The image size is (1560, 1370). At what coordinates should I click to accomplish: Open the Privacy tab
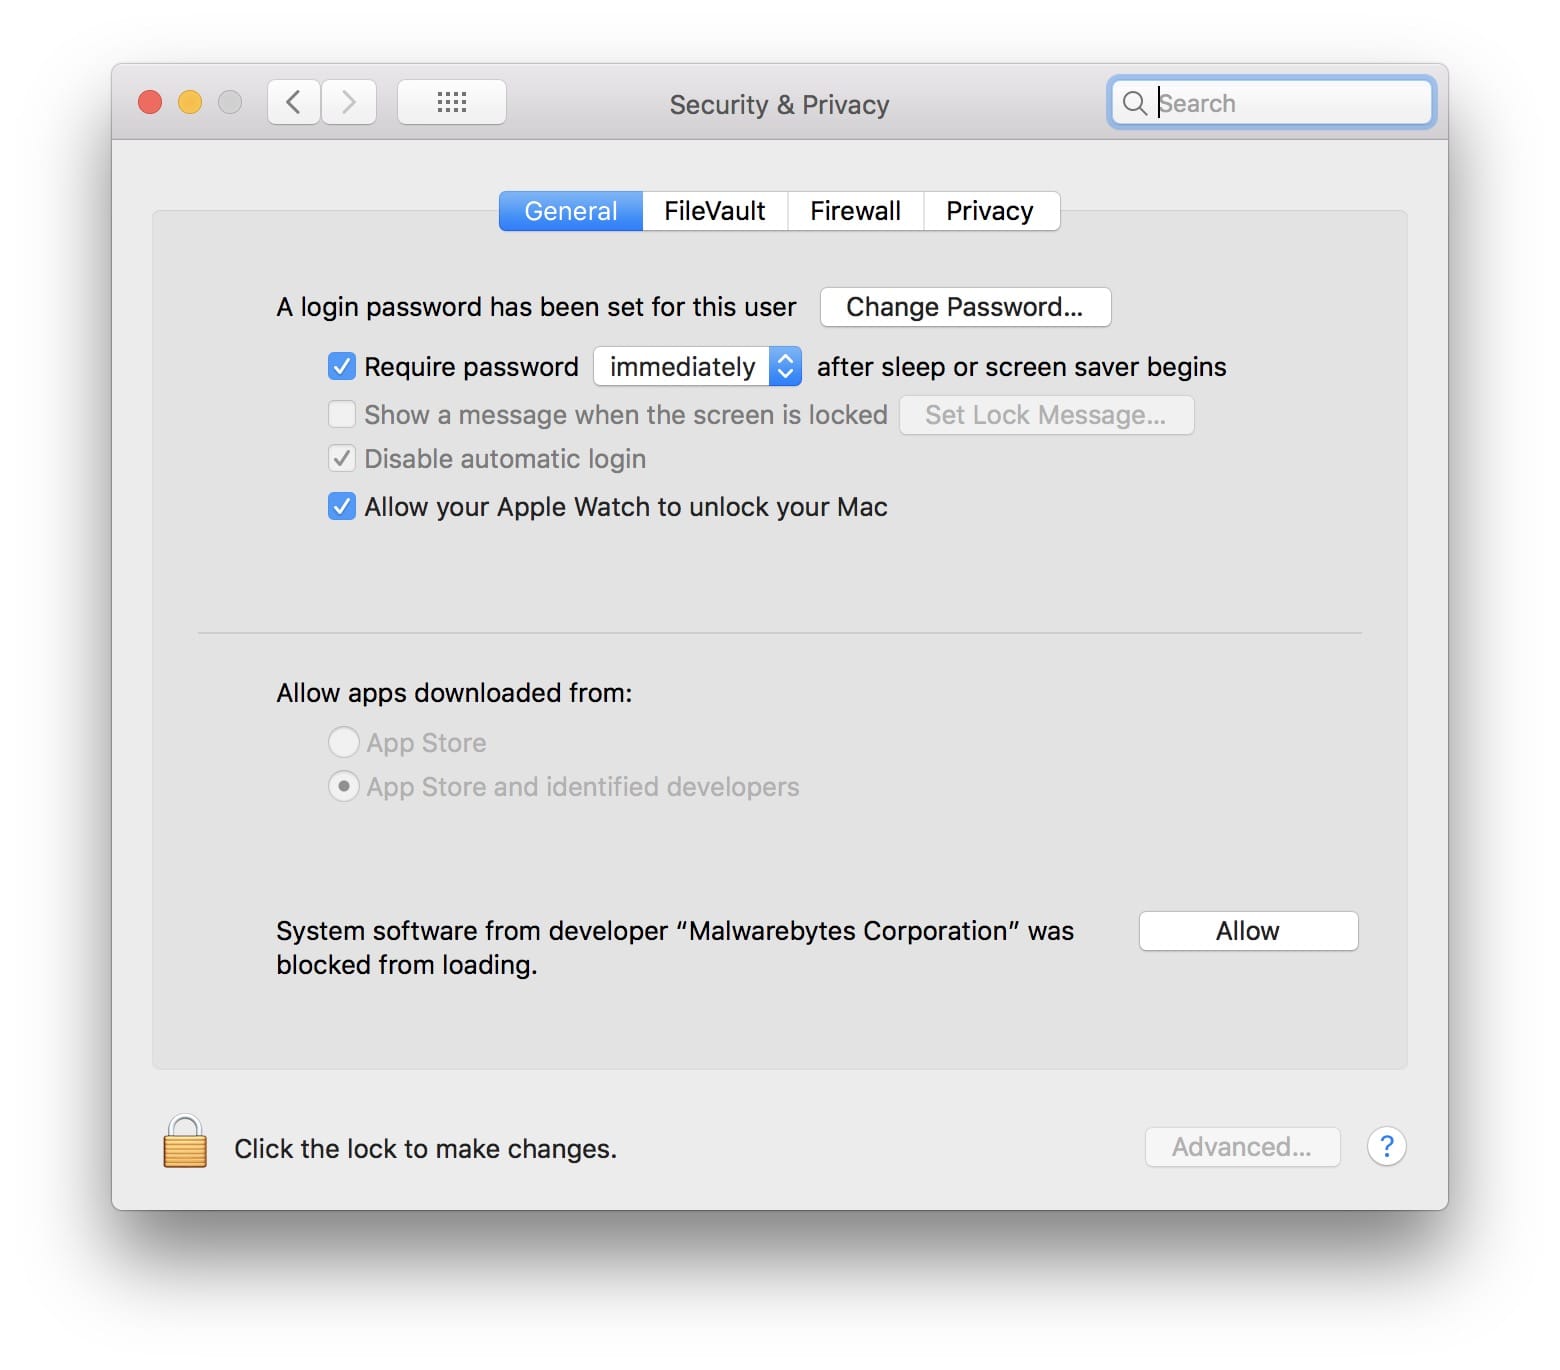click(990, 211)
